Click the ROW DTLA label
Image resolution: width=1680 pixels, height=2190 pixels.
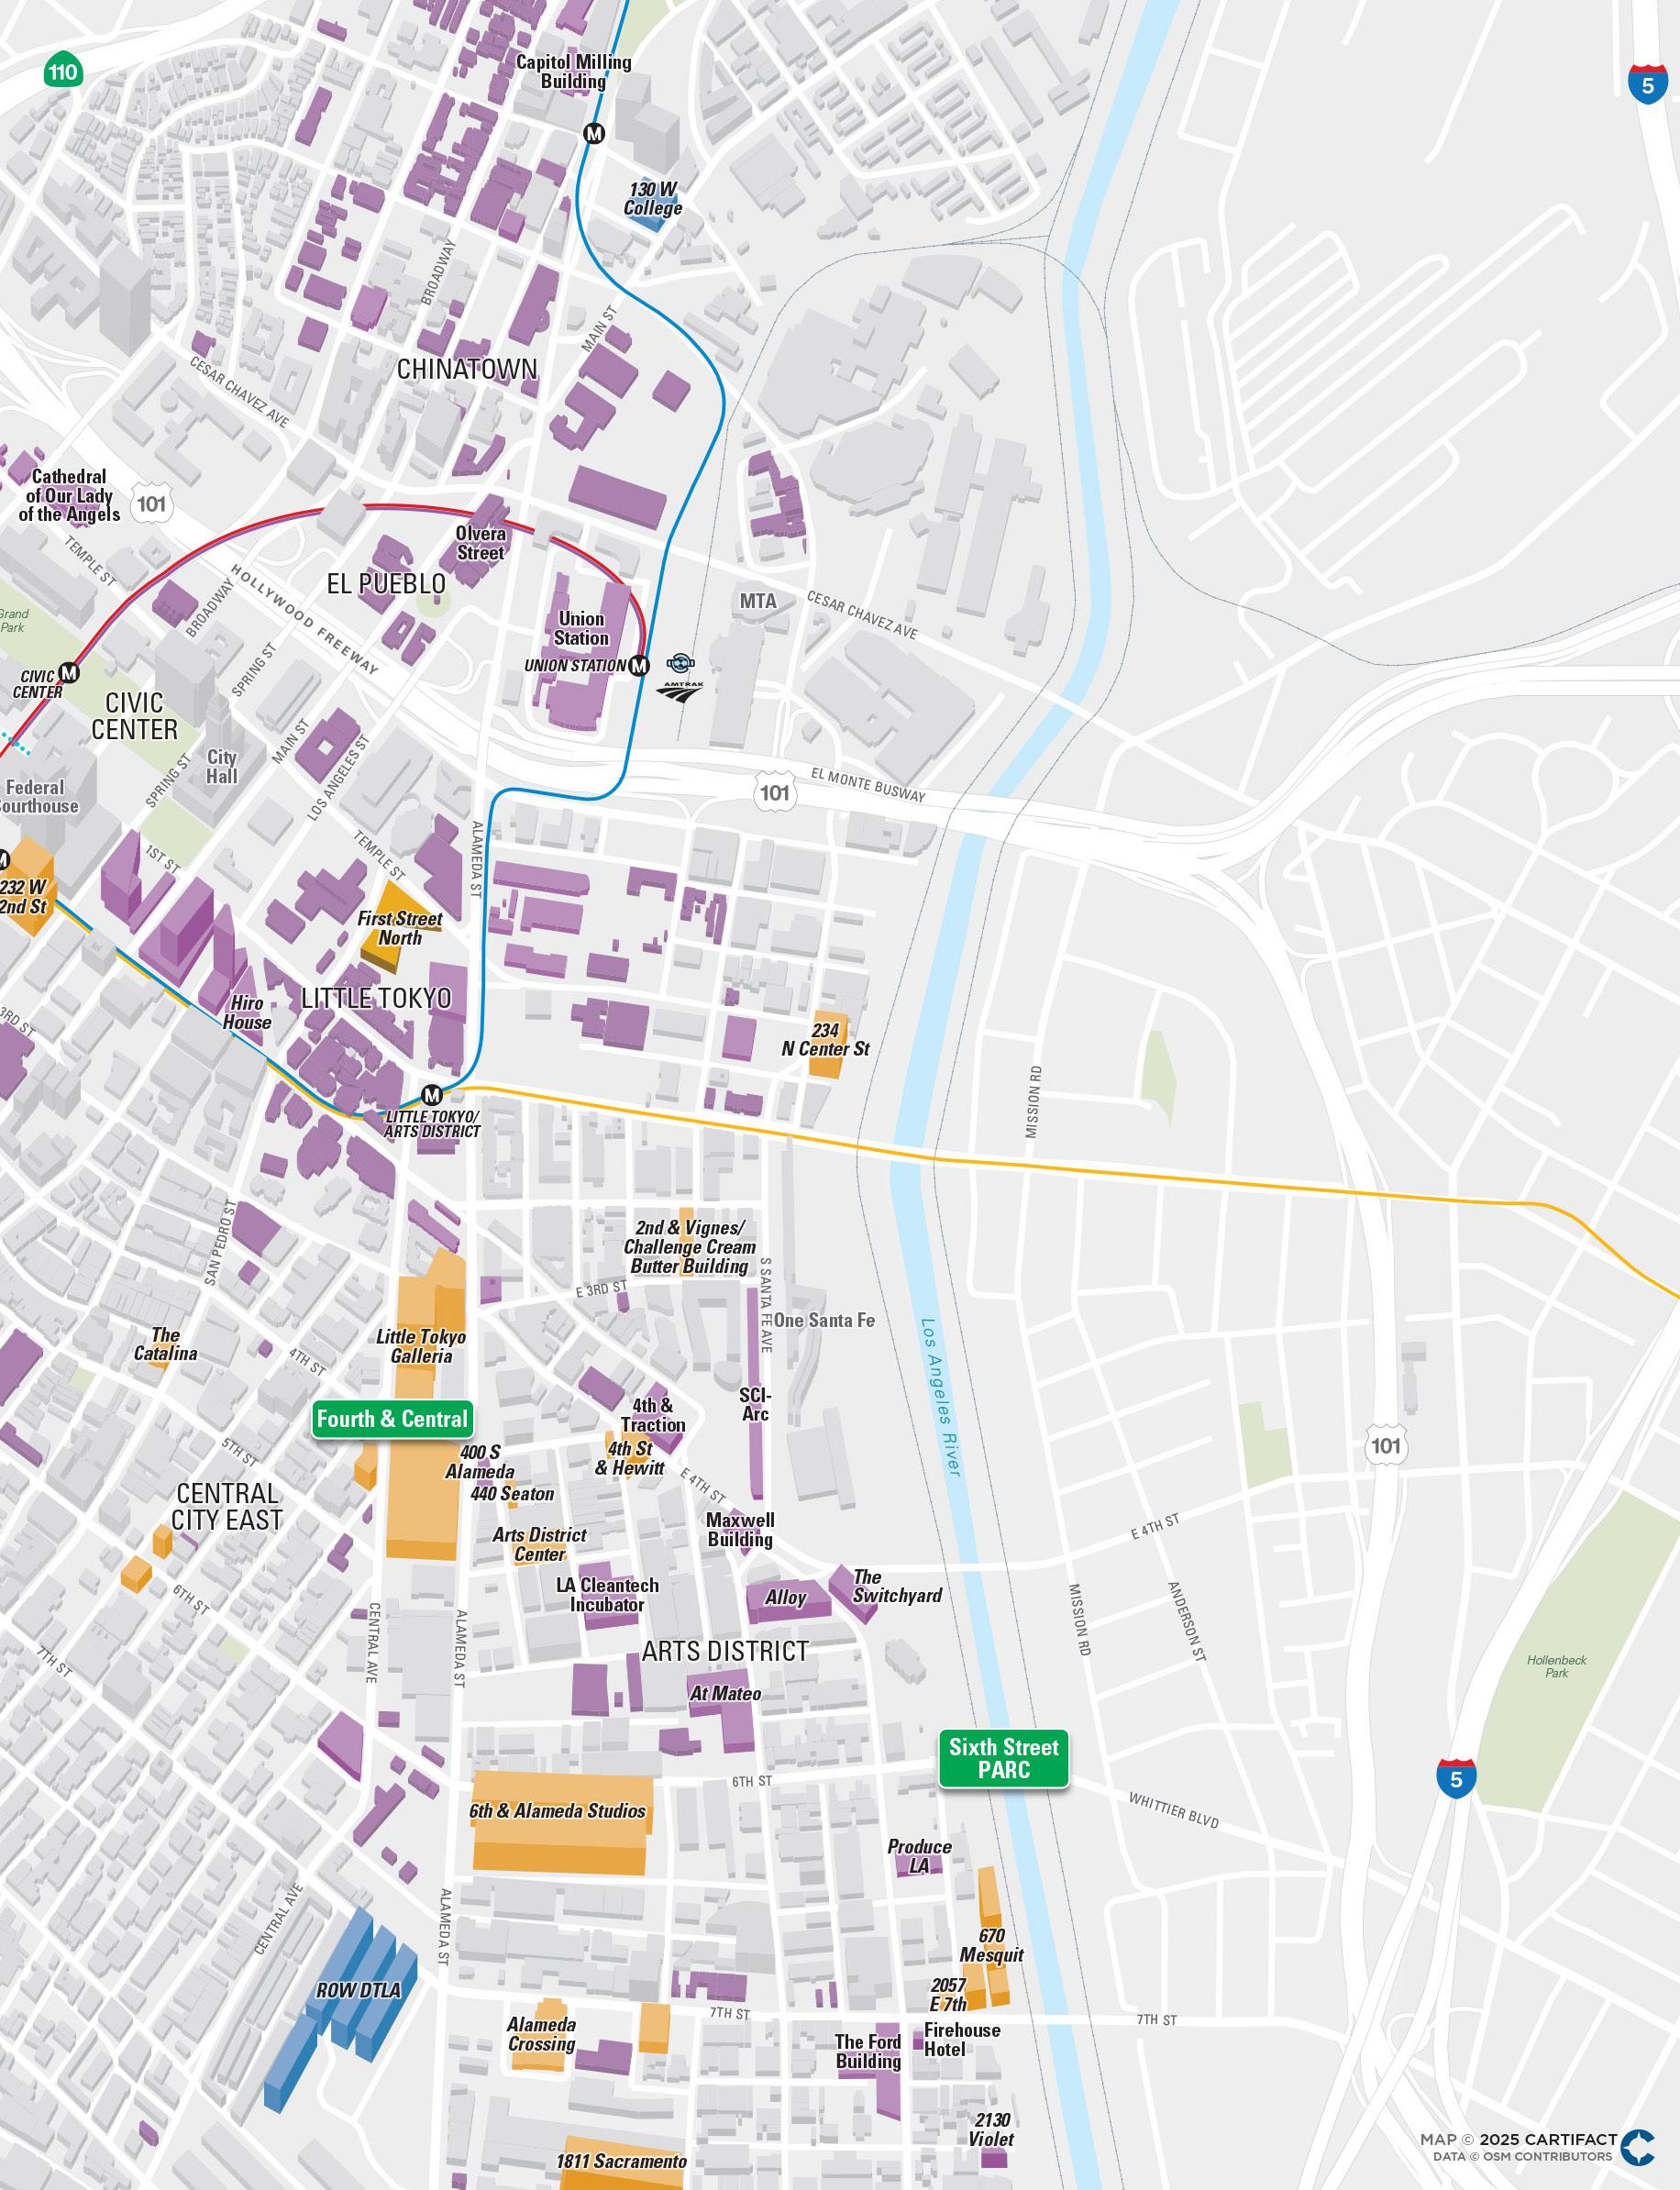tap(358, 1991)
